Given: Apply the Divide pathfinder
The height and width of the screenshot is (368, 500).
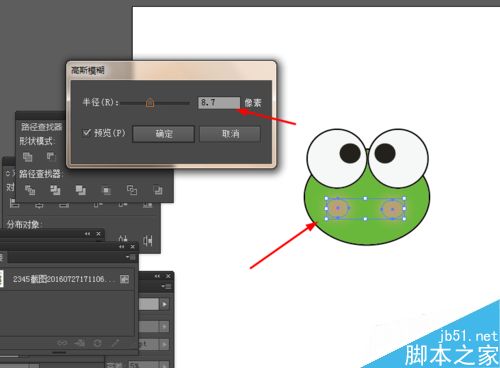Looking at the screenshot, I should pos(30,190).
